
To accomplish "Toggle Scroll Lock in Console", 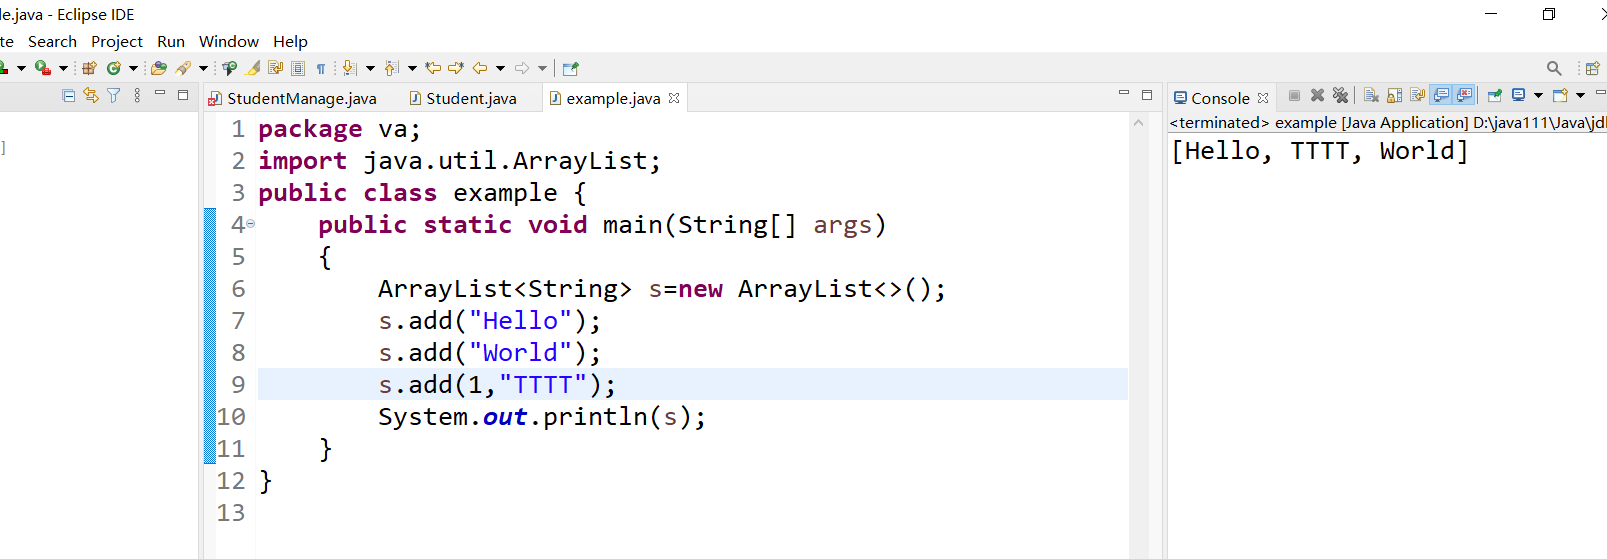I will [1394, 96].
